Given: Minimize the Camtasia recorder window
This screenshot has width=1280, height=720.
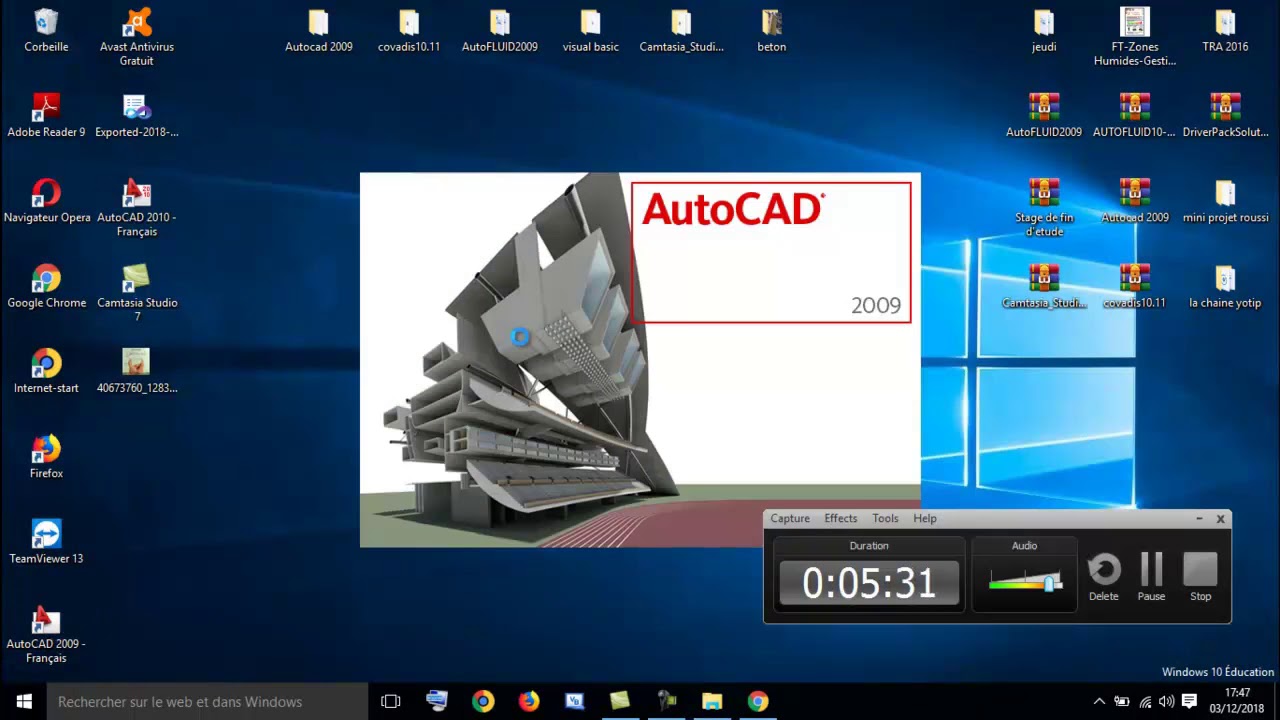Looking at the screenshot, I should [x=1199, y=518].
